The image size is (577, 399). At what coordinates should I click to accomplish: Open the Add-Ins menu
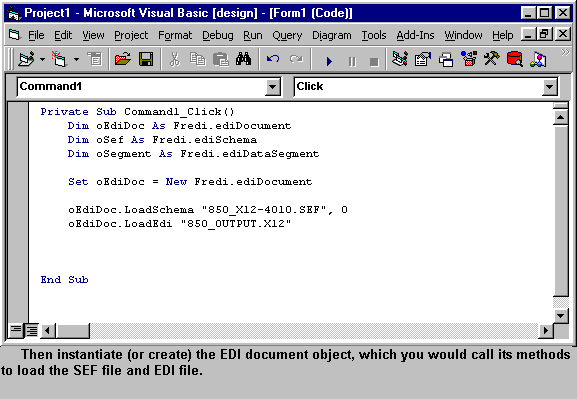(x=415, y=35)
